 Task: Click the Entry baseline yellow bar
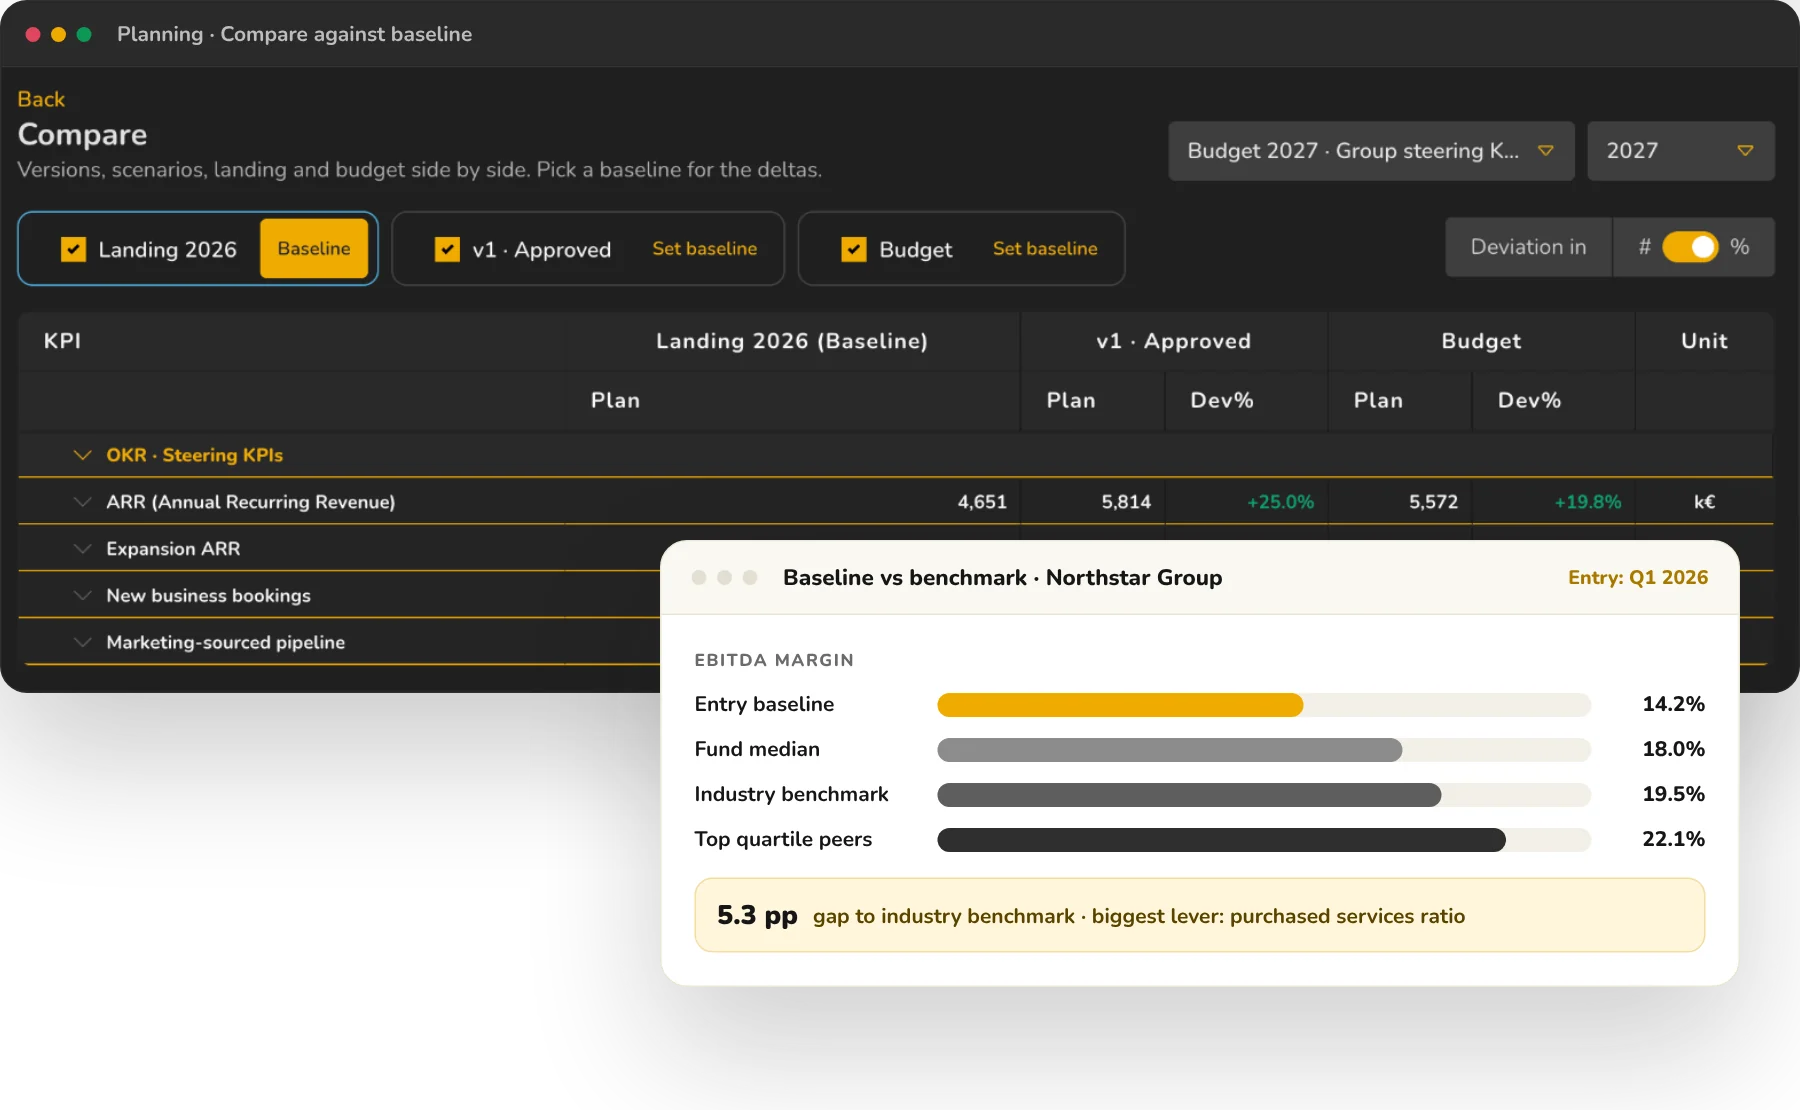coord(1120,705)
